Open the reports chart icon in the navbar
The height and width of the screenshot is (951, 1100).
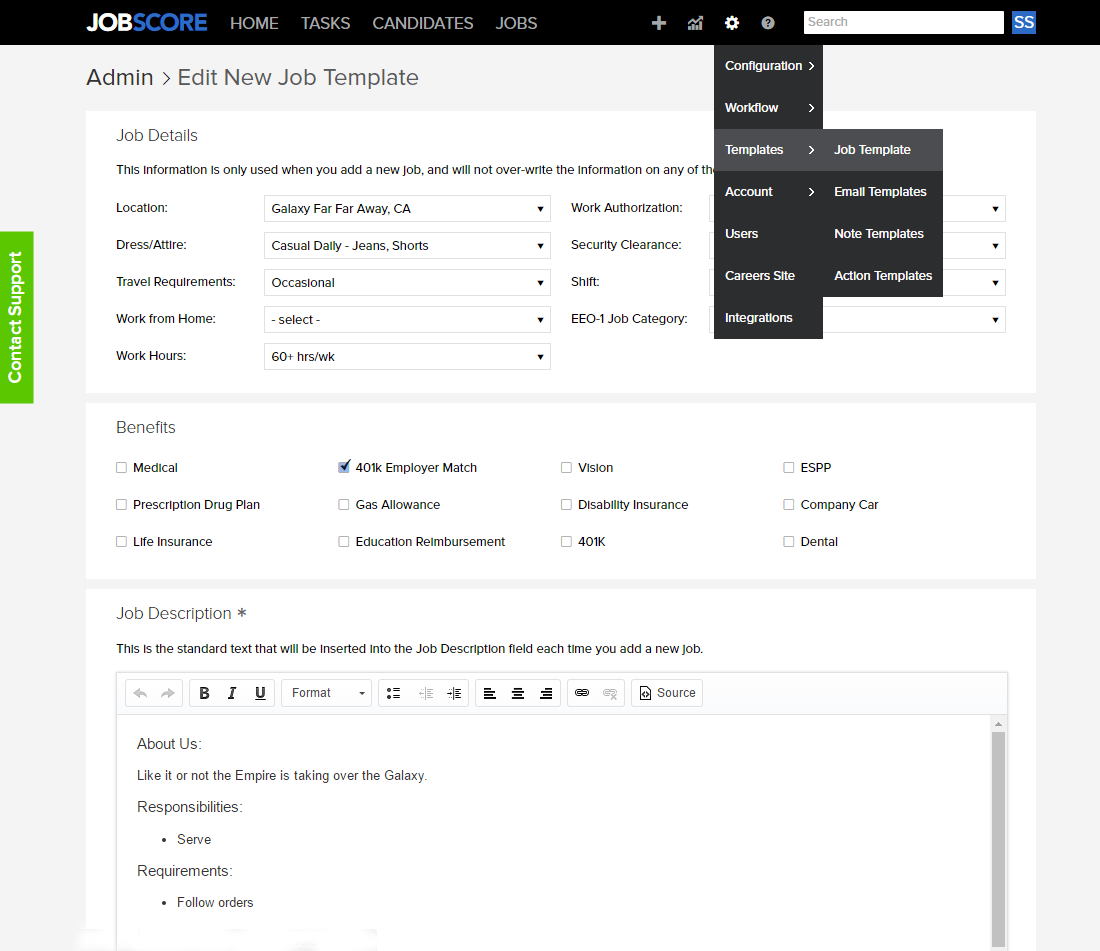(695, 22)
